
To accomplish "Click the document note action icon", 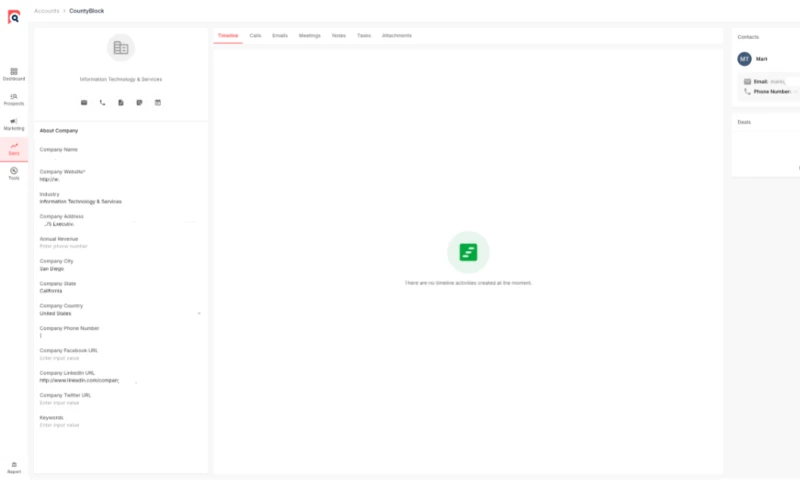I will tap(121, 103).
